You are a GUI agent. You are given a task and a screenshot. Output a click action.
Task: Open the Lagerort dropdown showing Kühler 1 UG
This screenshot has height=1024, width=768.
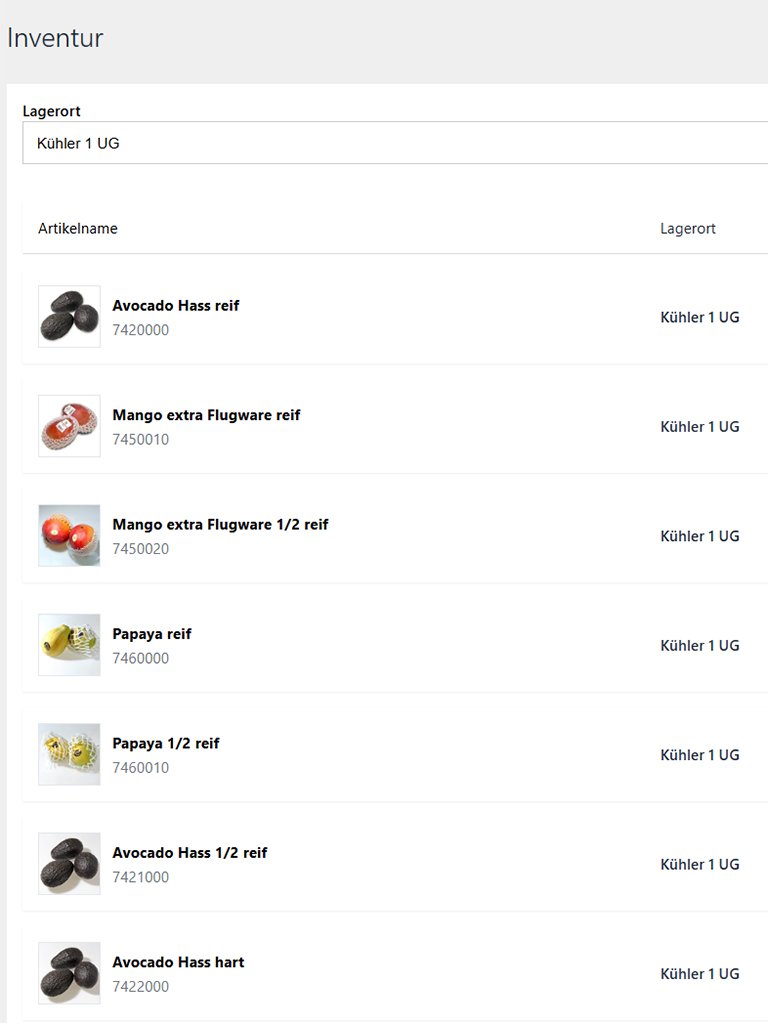(x=395, y=143)
